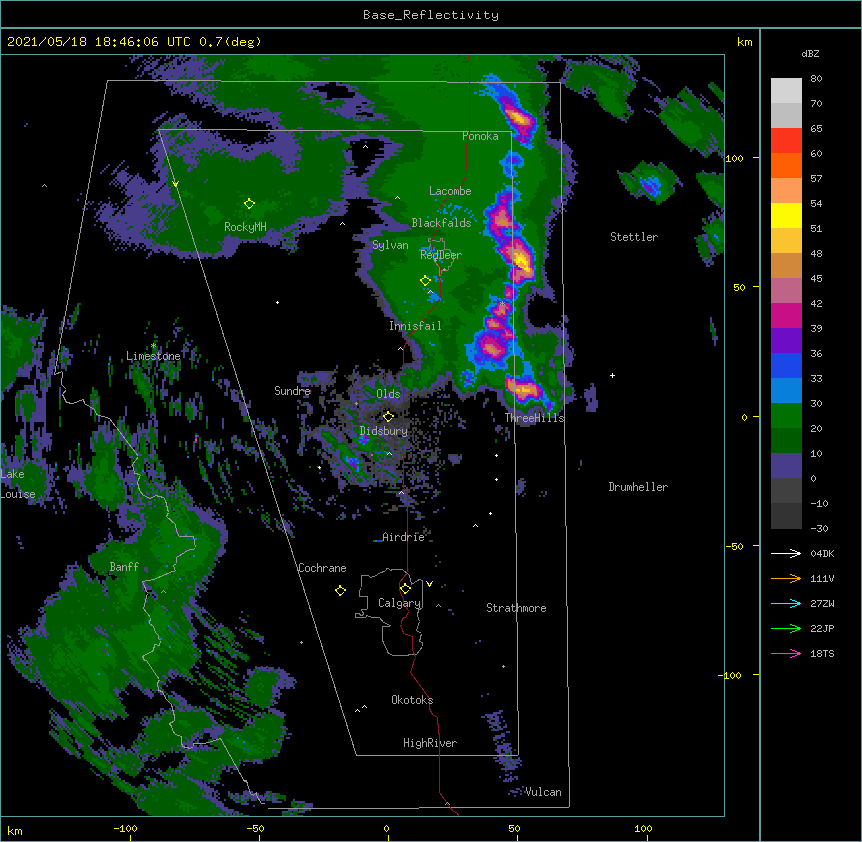The image size is (862, 842).
Task: Pick the yellow swatch between 54 and 51
Action: pyautogui.click(x=786, y=215)
